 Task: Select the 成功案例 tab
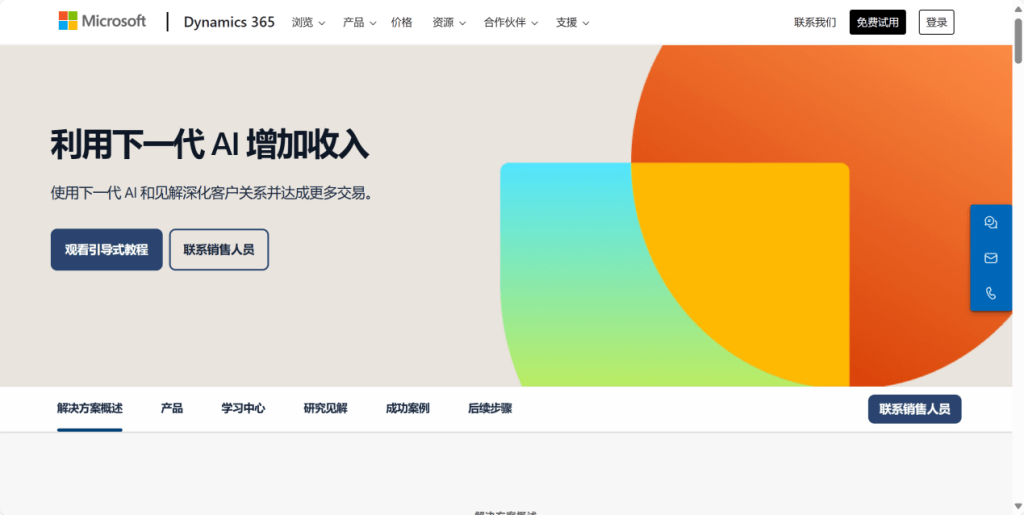407,408
